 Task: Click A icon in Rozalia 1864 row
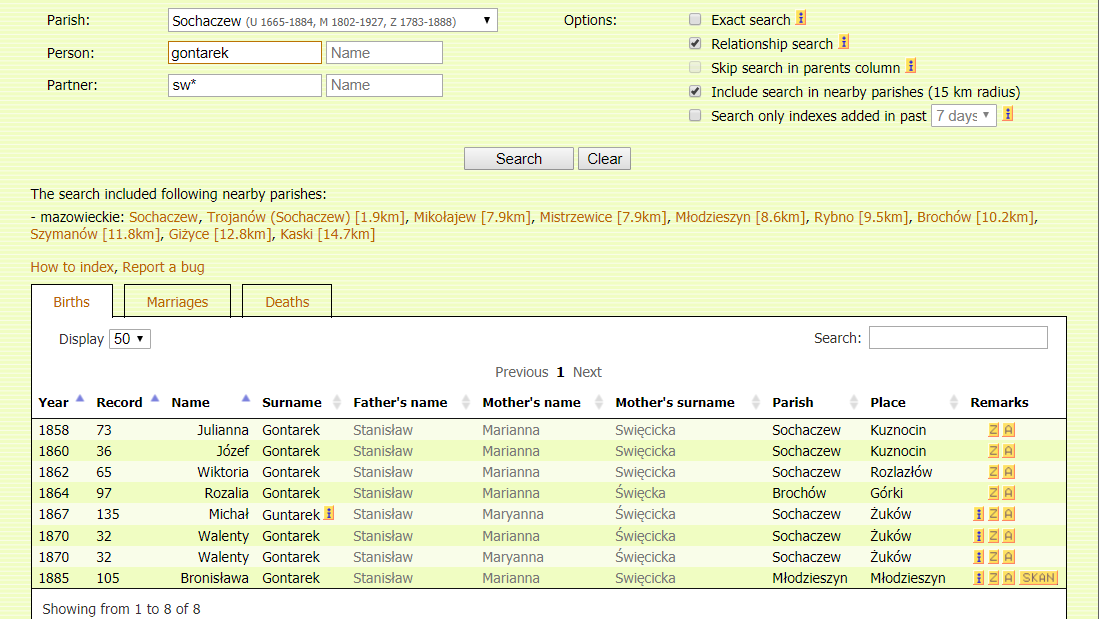[1009, 493]
